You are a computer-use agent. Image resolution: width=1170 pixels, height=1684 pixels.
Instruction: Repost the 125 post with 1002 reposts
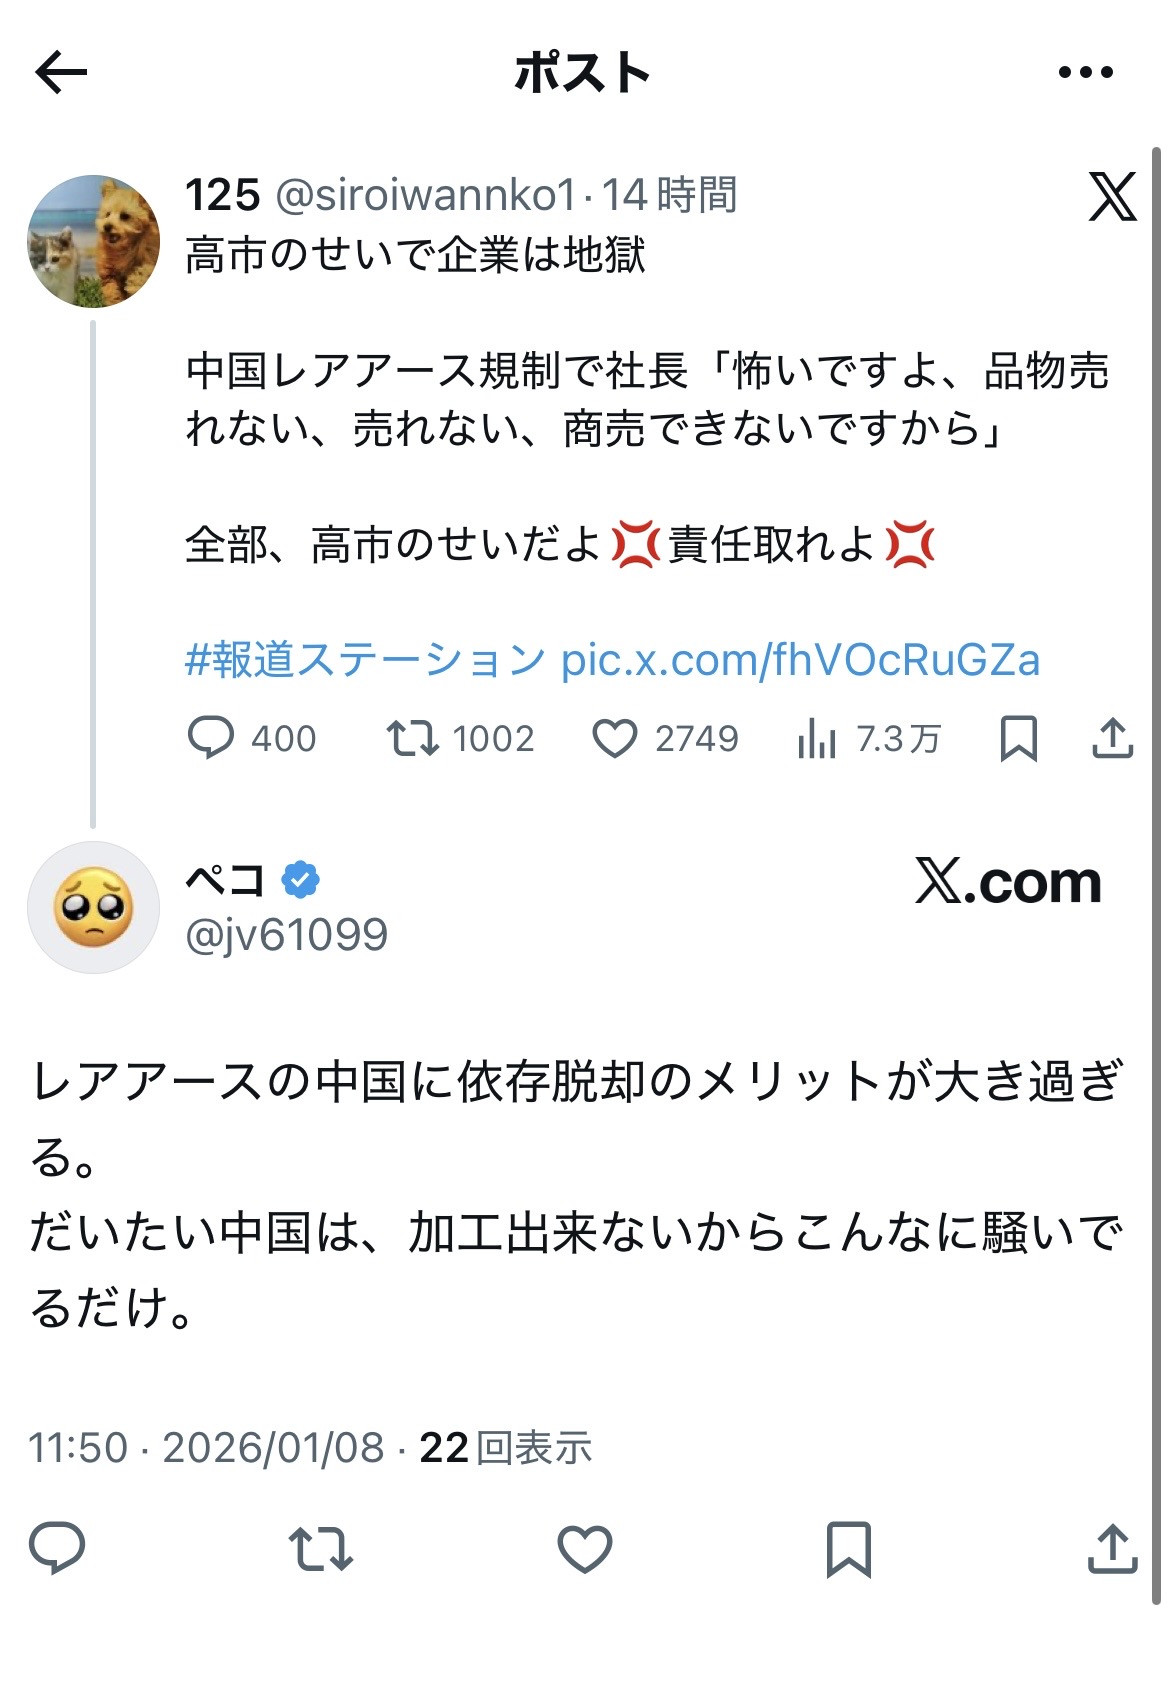click(461, 738)
